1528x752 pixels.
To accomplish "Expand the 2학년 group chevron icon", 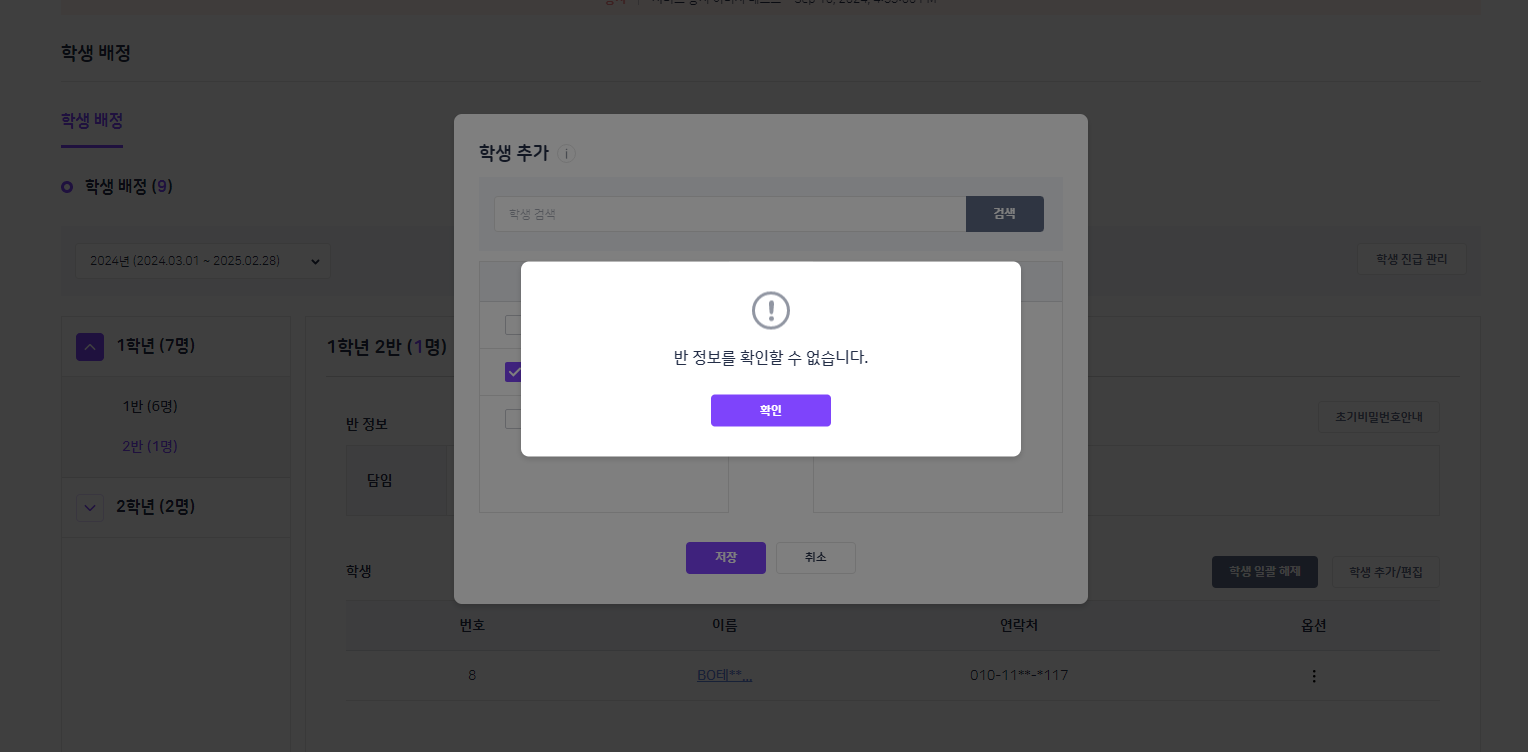I will (x=90, y=508).
